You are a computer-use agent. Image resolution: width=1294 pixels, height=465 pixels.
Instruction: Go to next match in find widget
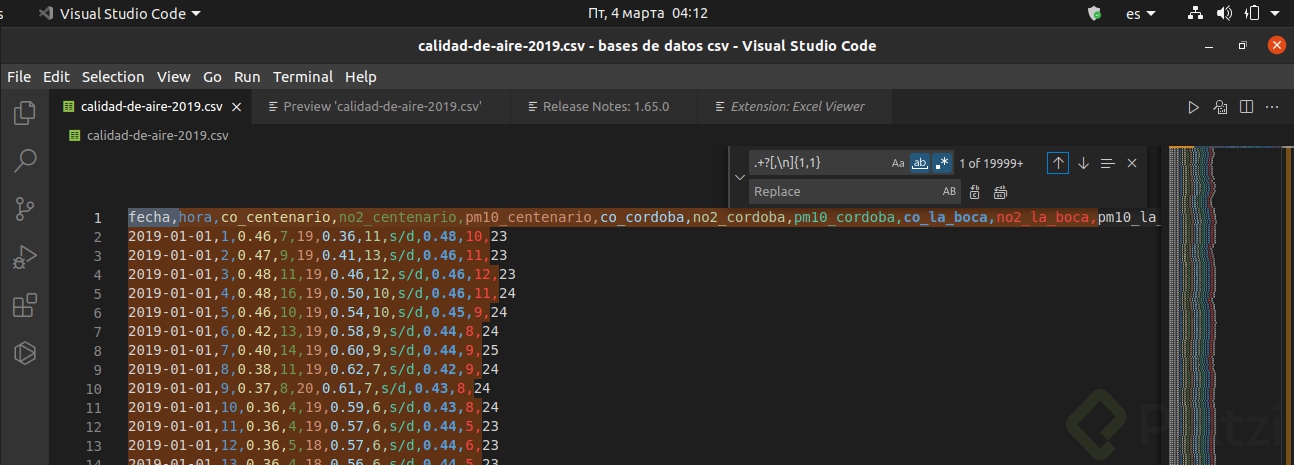[1083, 163]
